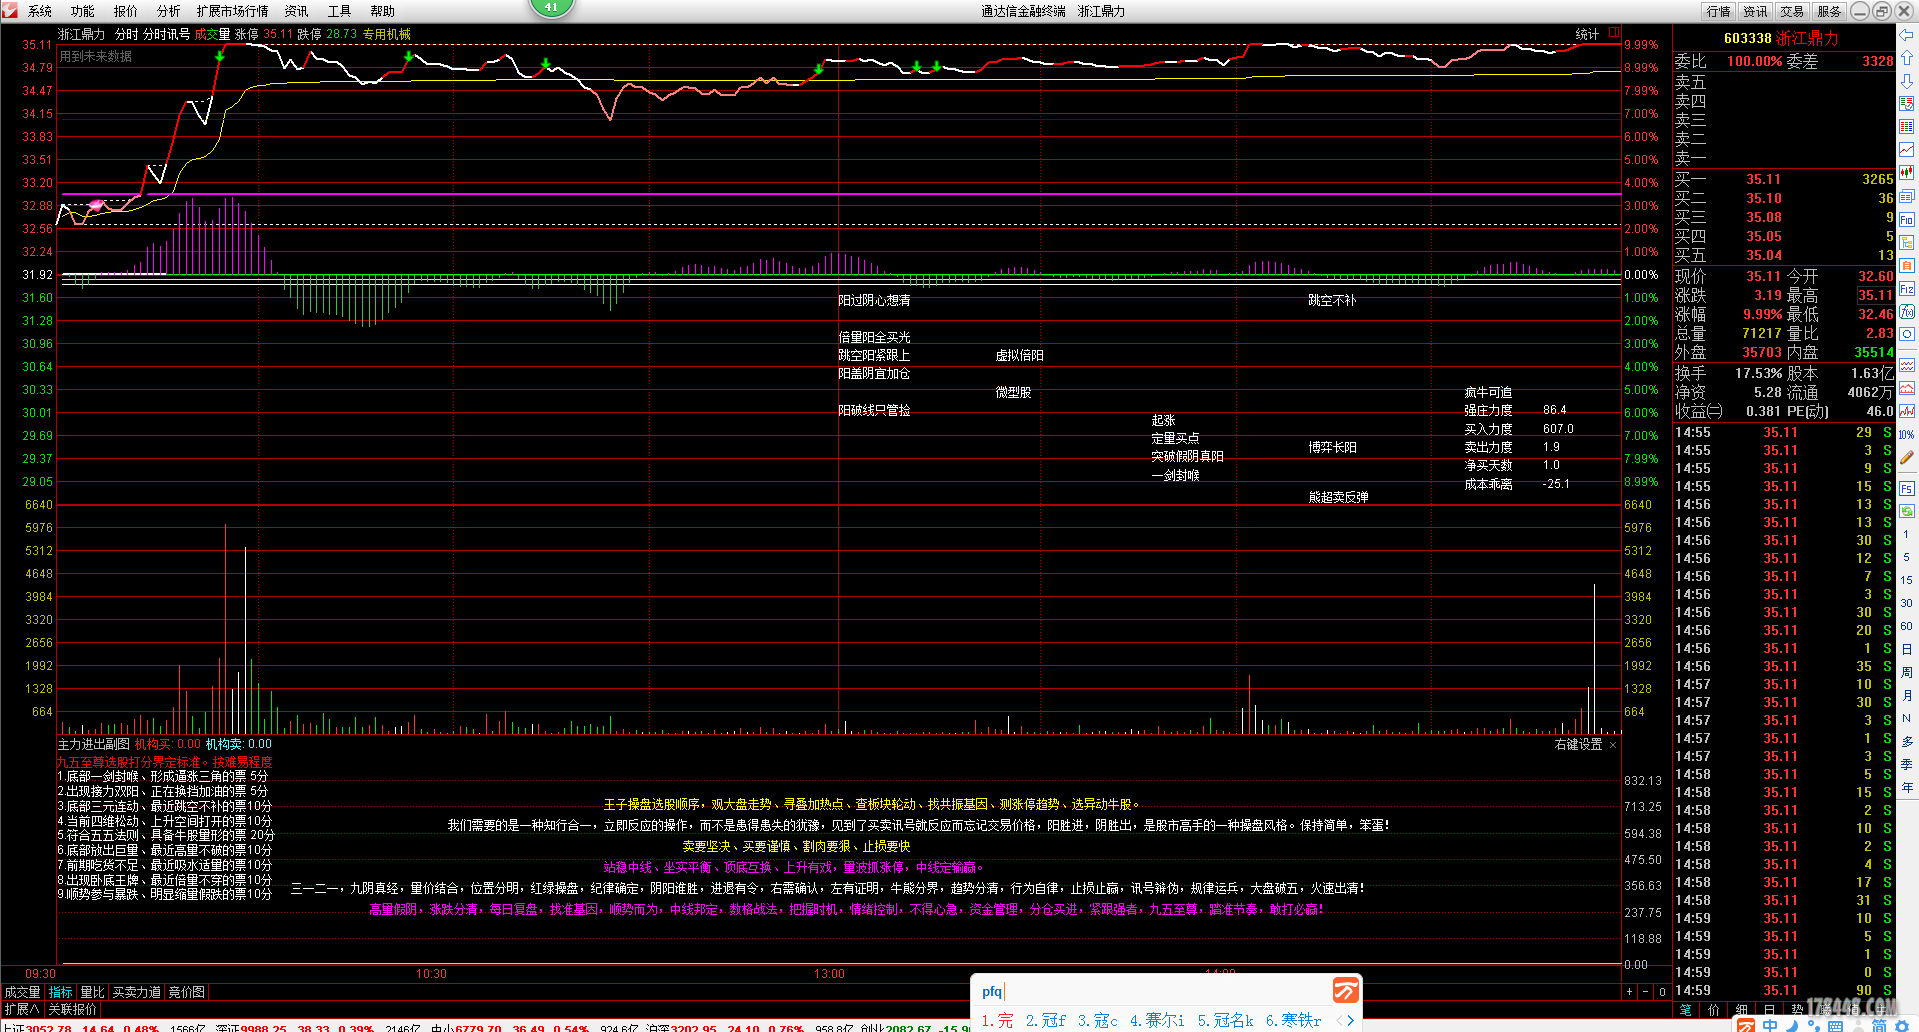Select the 月 monthly period button

(x=1907, y=695)
